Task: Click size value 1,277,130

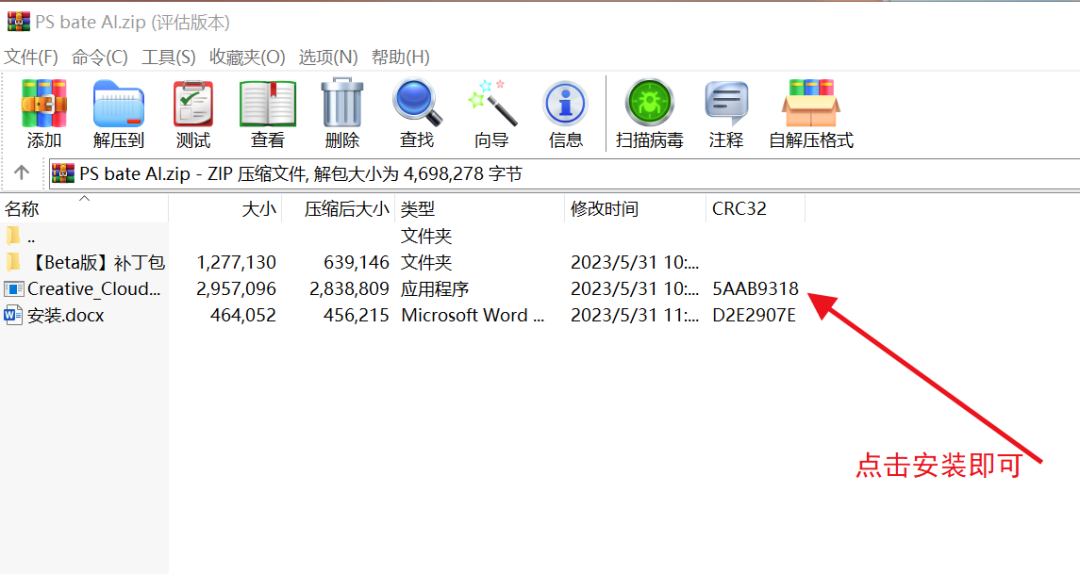Action: tap(236, 263)
